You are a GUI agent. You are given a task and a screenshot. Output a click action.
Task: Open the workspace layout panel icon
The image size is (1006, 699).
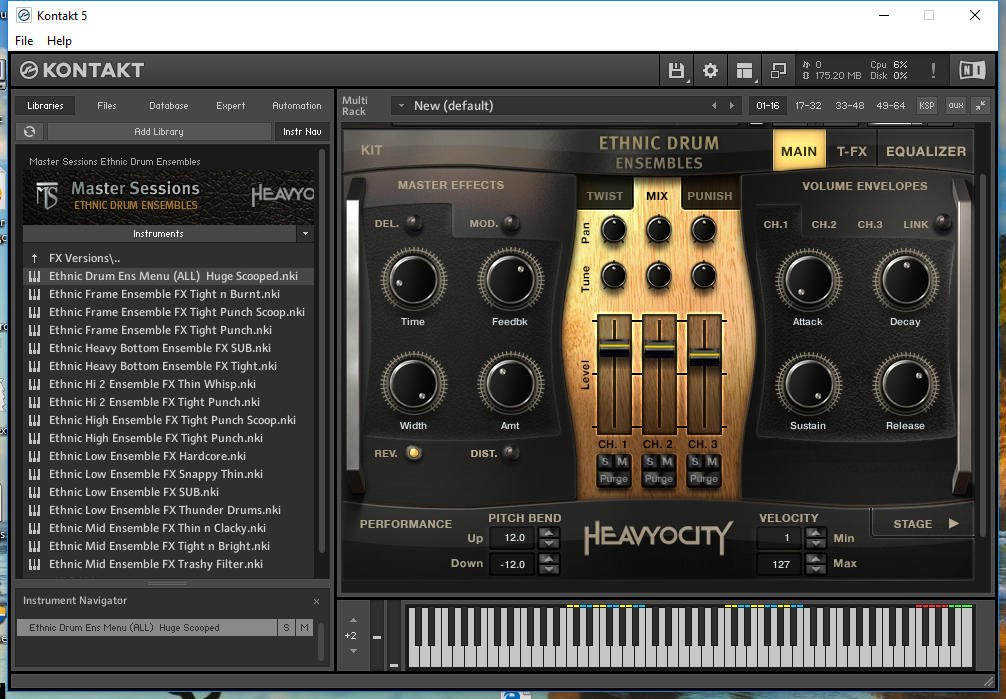[x=744, y=70]
